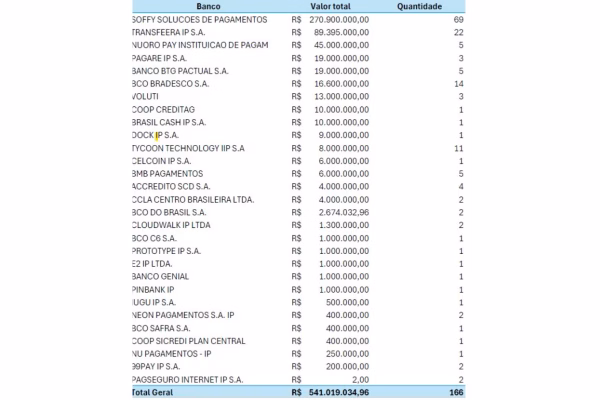
Task: Click the DOCK IP S.A. cell
Action: tap(156, 135)
